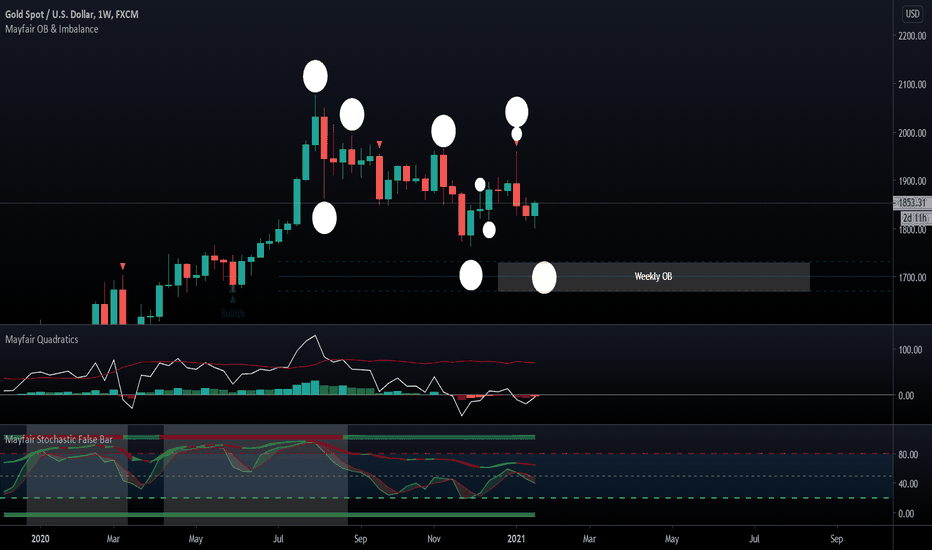This screenshot has width=932, height=550.
Task: Click the Bullish up-arrow marker below candles
Action: [x=233, y=299]
